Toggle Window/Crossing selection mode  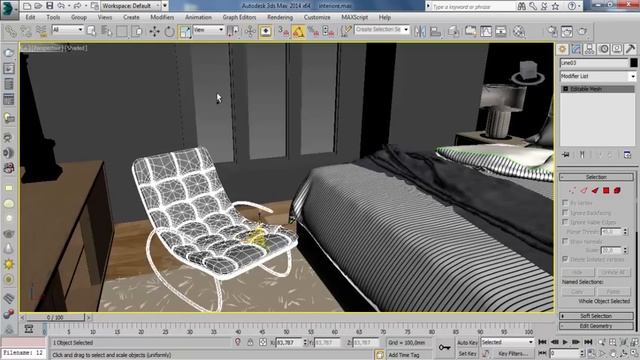137,31
